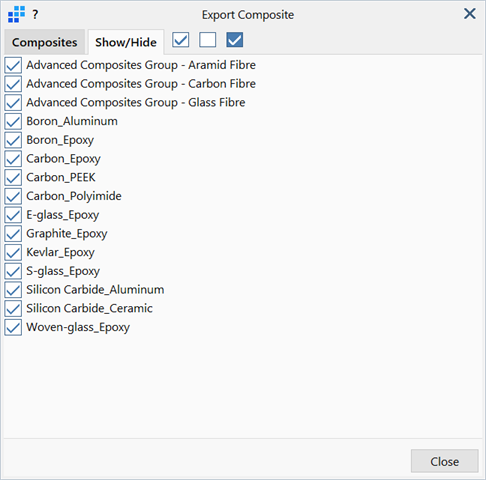
Task: Close the Export Composite dialog with X
Action: pyautogui.click(x=470, y=14)
